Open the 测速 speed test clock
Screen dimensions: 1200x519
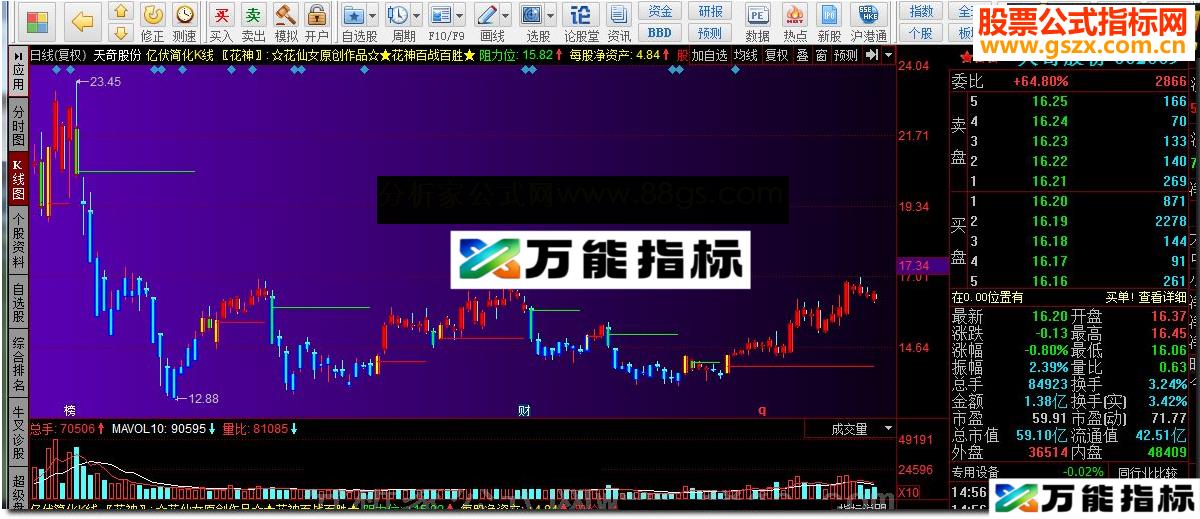185,22
